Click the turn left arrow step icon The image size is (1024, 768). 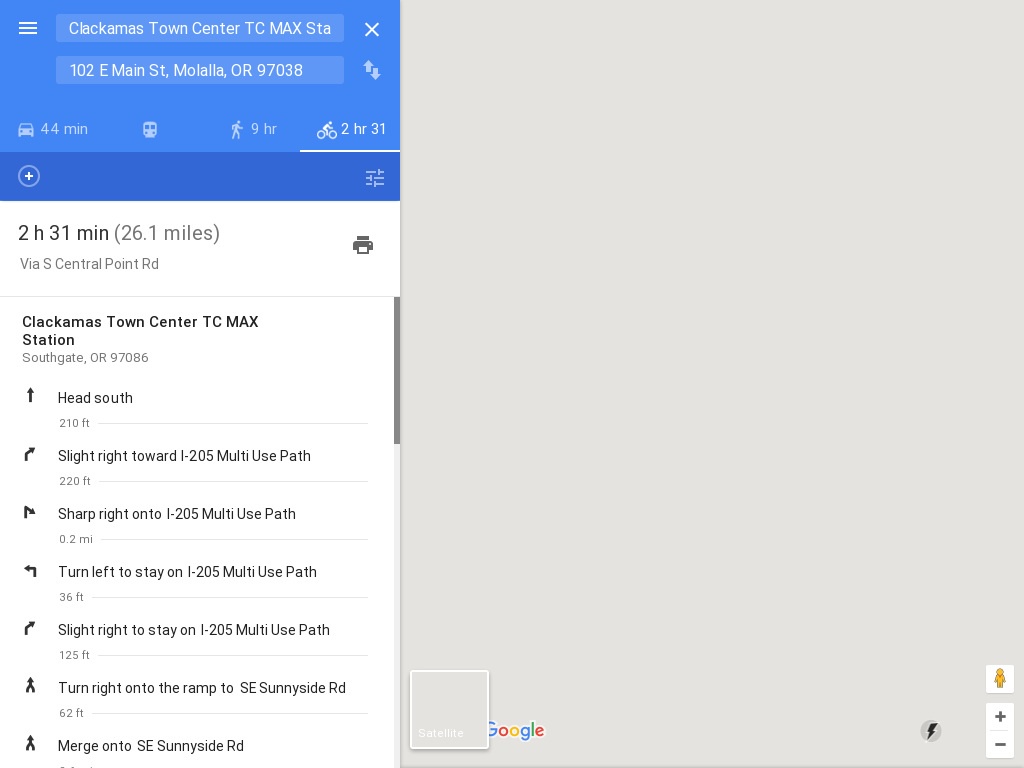pyautogui.click(x=30, y=571)
